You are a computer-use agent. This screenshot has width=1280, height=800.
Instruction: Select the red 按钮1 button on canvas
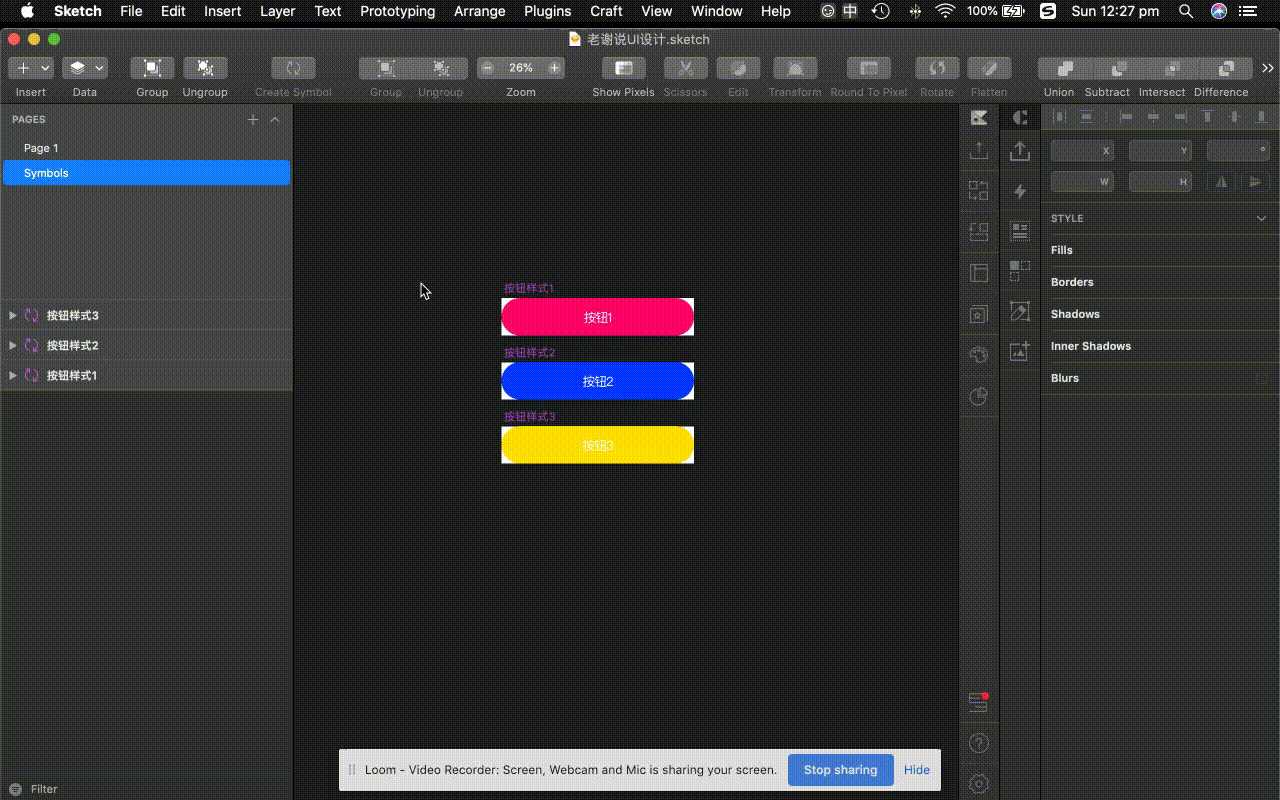pyautogui.click(x=597, y=317)
